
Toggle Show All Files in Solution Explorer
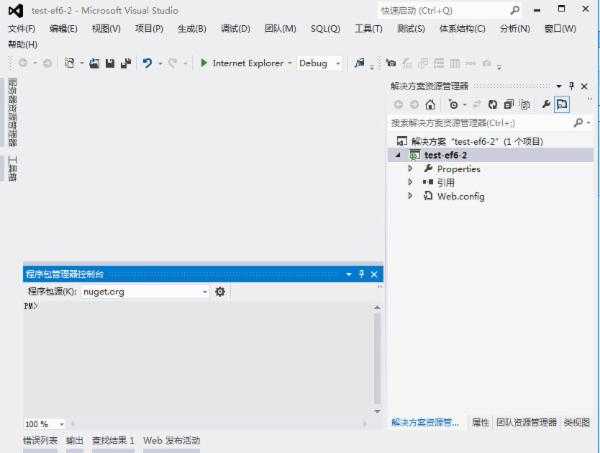(525, 104)
